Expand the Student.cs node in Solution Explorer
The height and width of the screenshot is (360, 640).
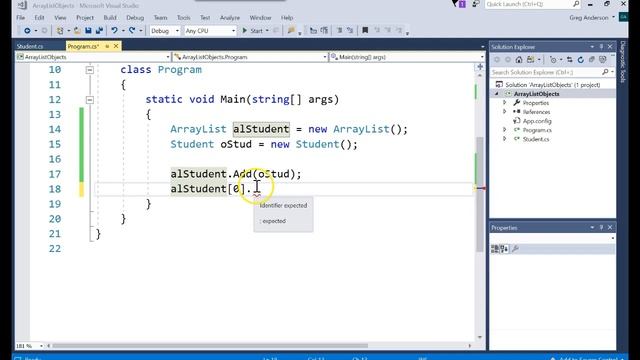click(504, 139)
